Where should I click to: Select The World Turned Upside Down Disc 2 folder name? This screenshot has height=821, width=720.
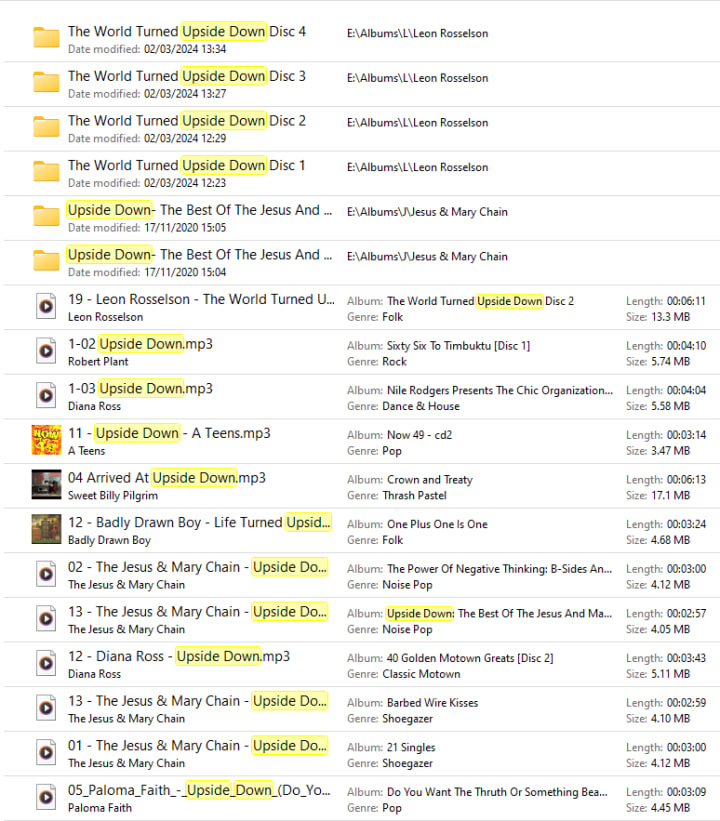pos(187,120)
